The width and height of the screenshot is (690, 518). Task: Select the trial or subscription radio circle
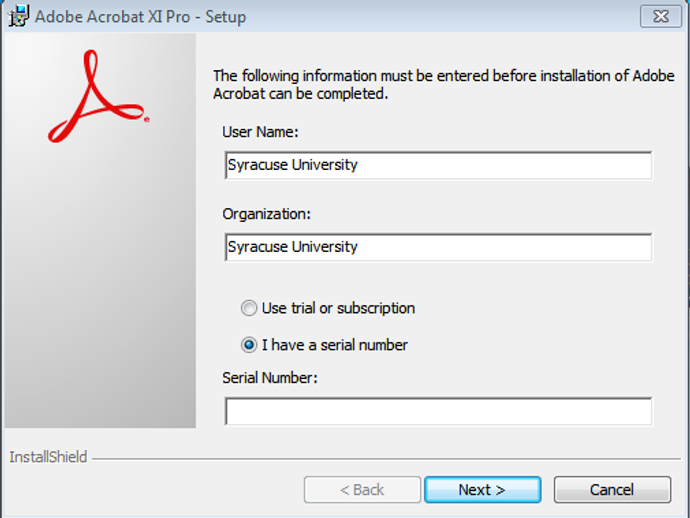point(249,308)
